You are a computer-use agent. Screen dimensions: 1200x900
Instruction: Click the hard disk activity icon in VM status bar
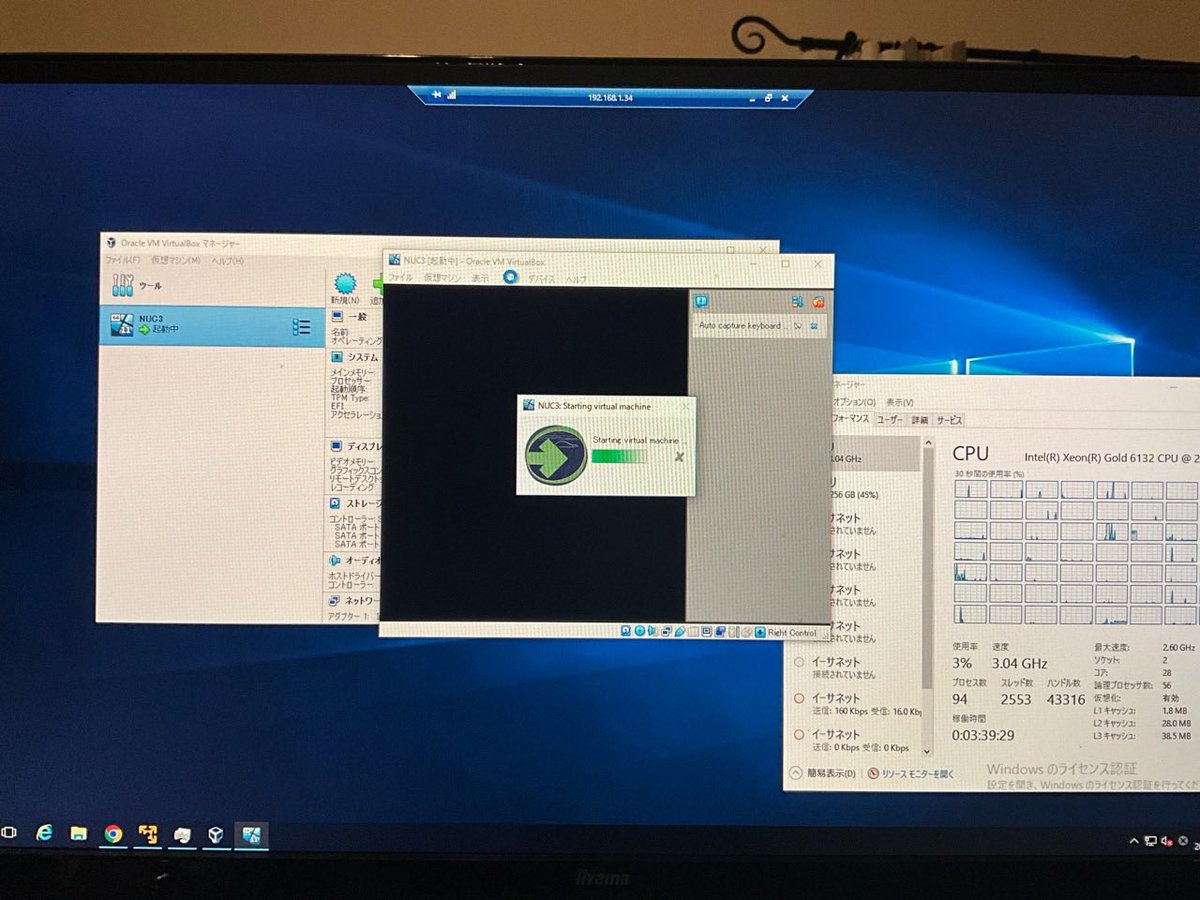click(x=626, y=631)
